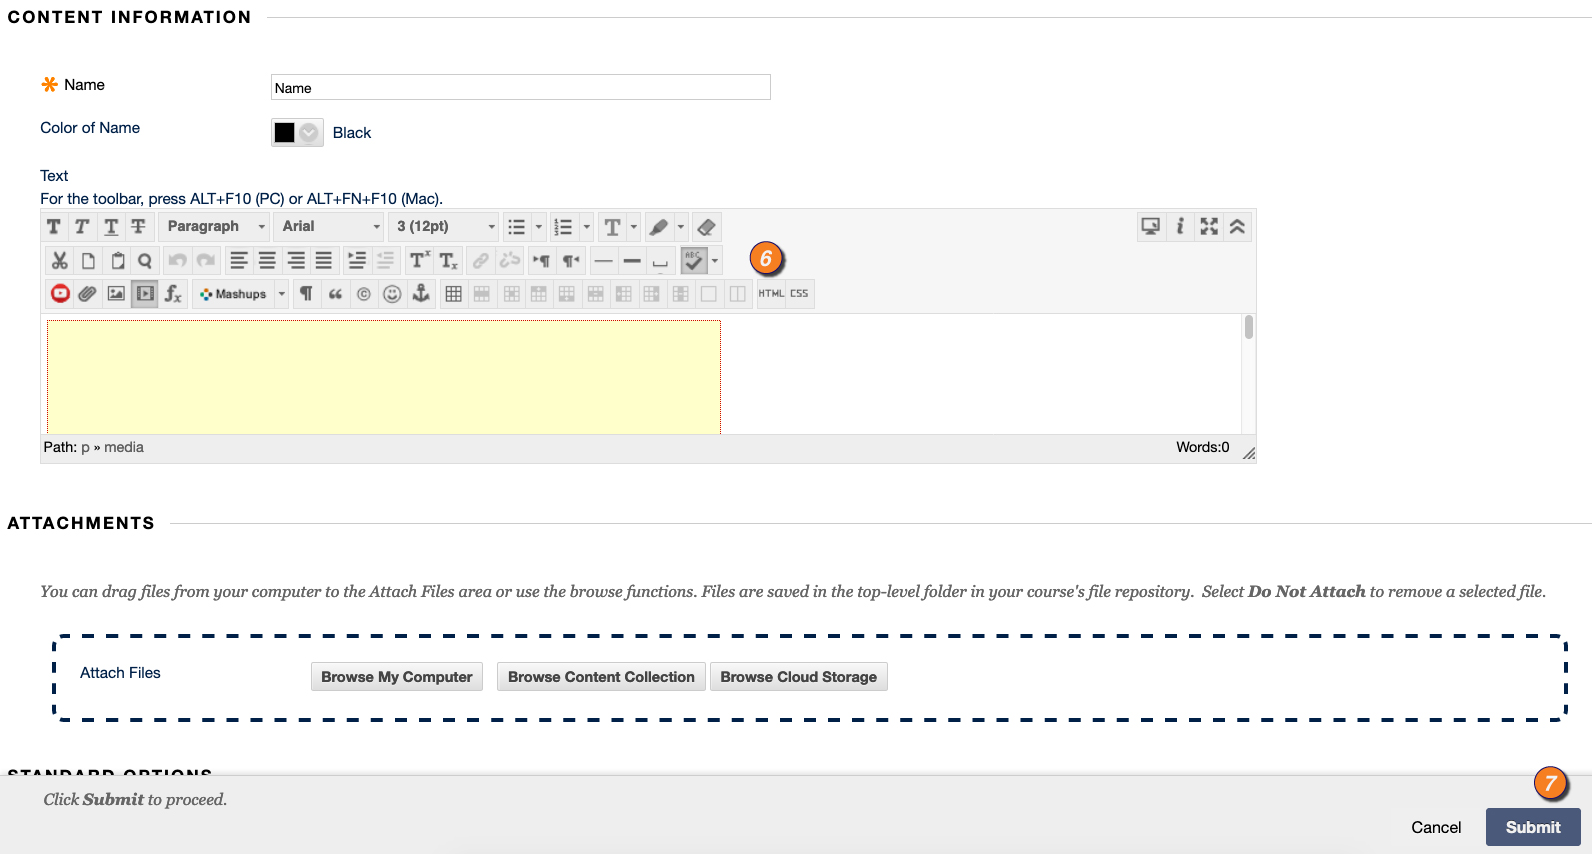Click into the Name input field
1592x854 pixels.
coord(521,88)
